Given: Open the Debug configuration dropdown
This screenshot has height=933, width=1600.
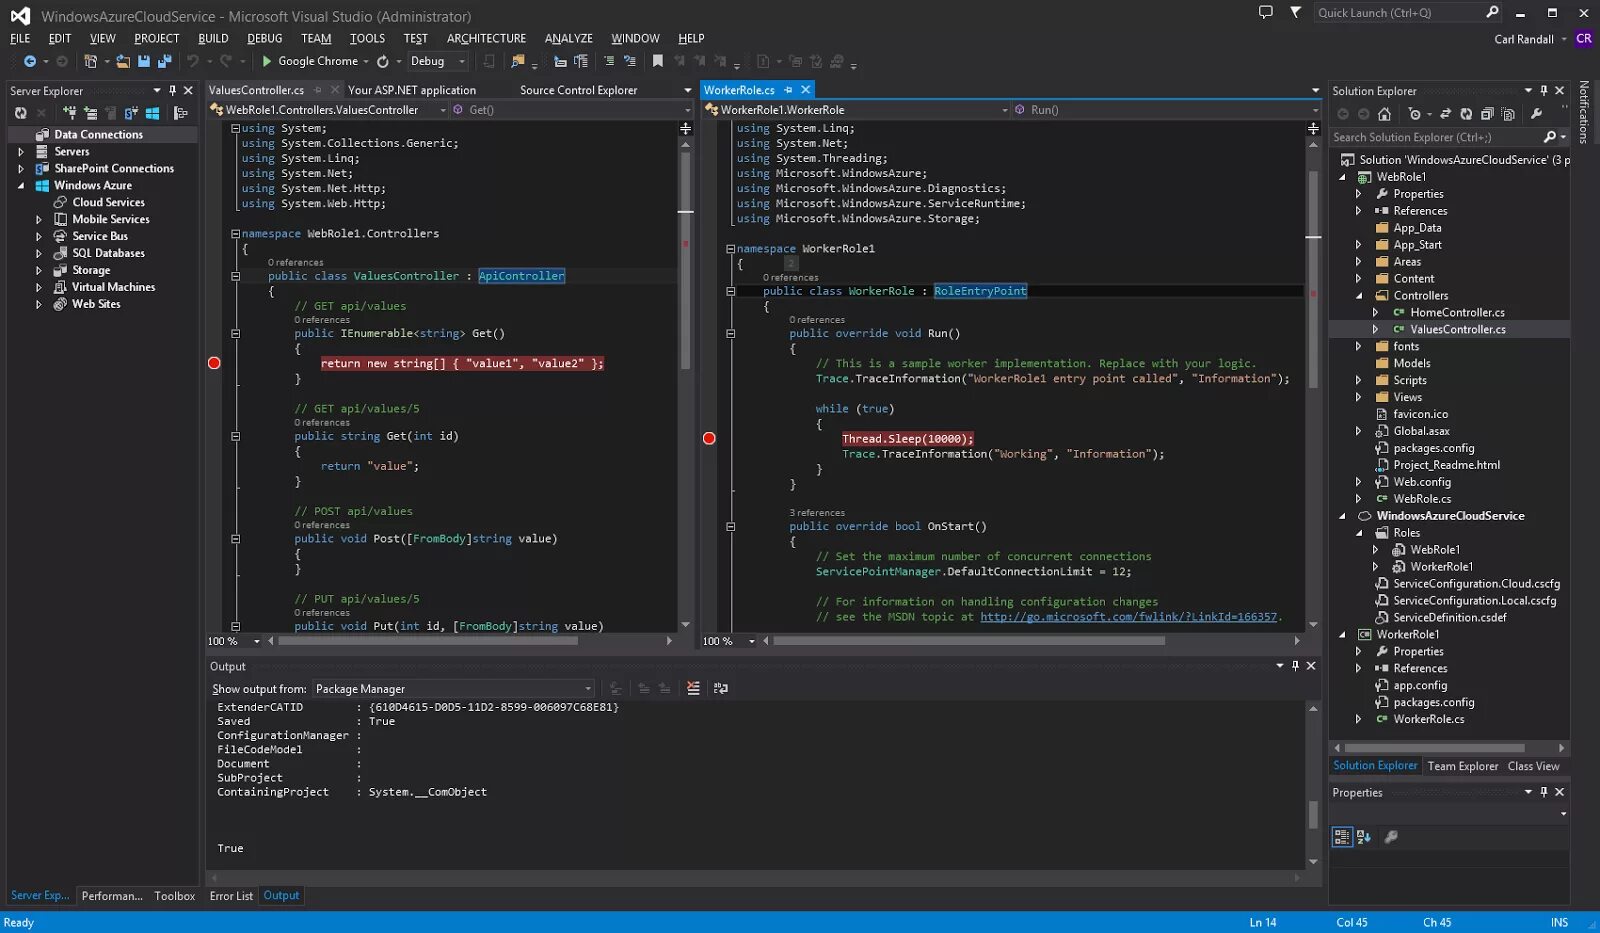Looking at the screenshot, I should point(461,61).
